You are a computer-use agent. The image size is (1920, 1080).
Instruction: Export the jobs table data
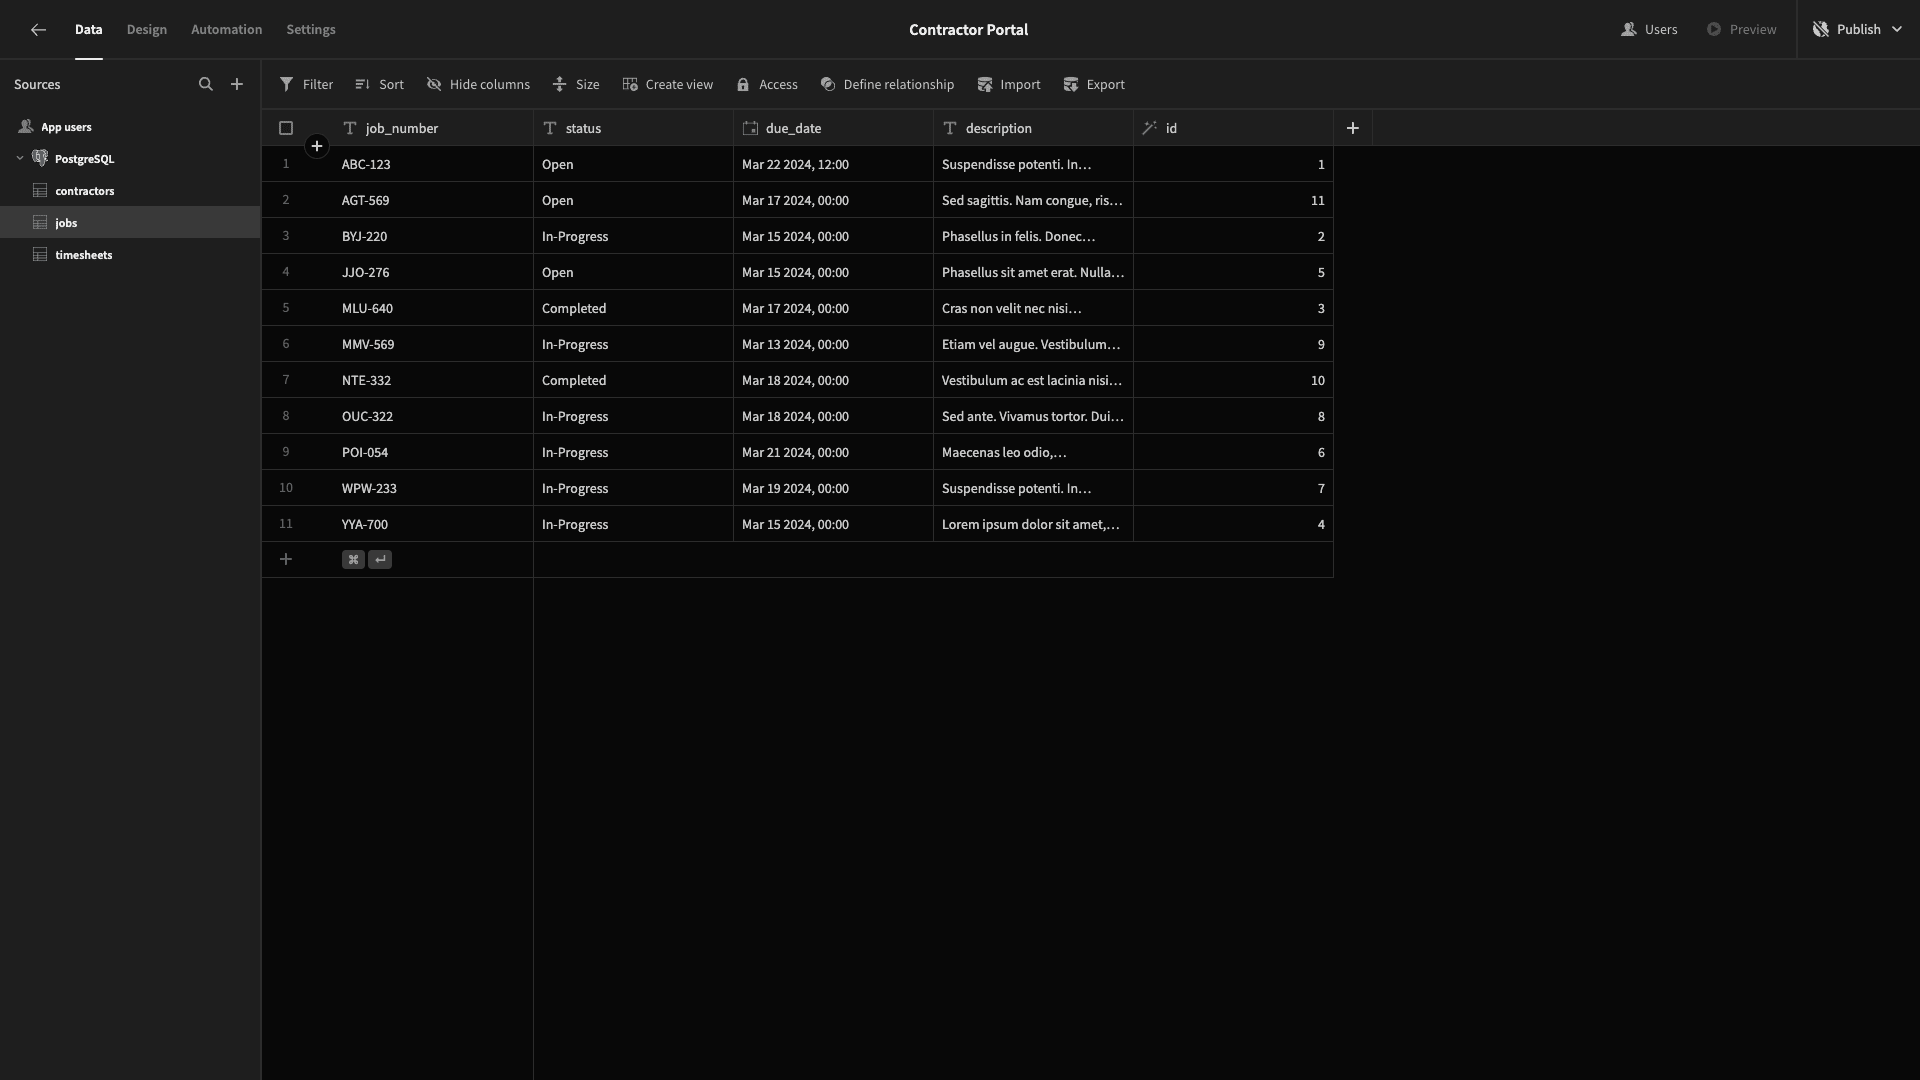point(1094,85)
